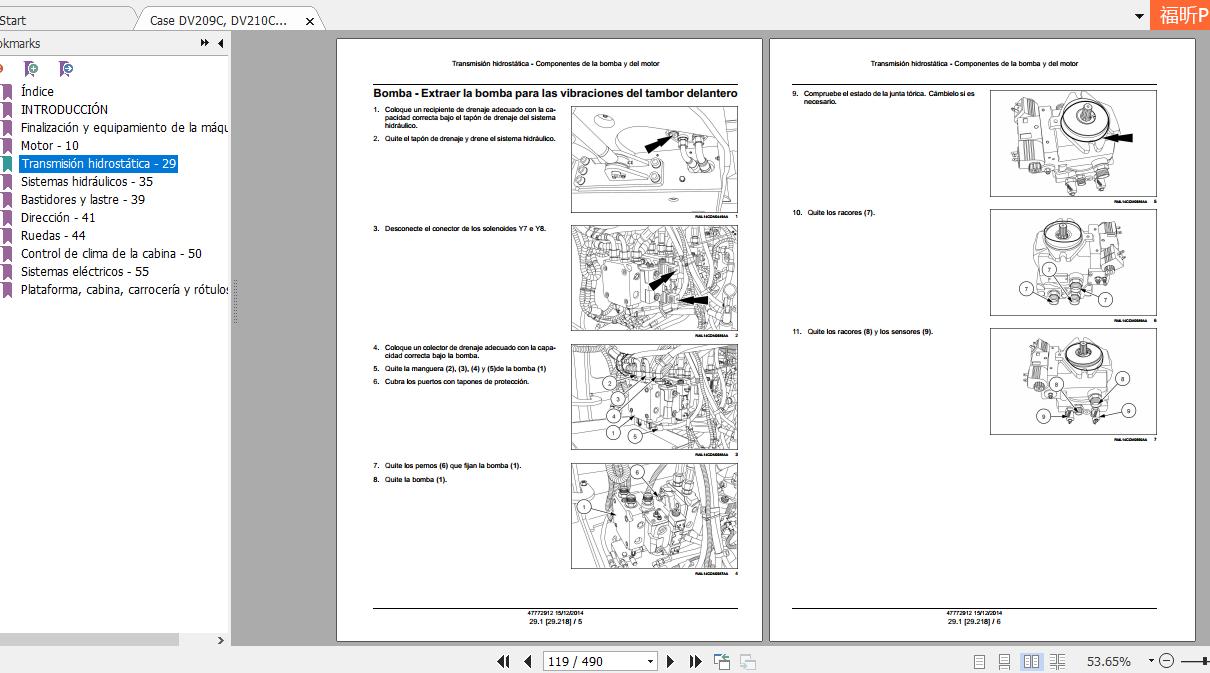Screen dimensions: 1210x673
Task: Enable continuous scrolling page mode
Action: (1005, 661)
